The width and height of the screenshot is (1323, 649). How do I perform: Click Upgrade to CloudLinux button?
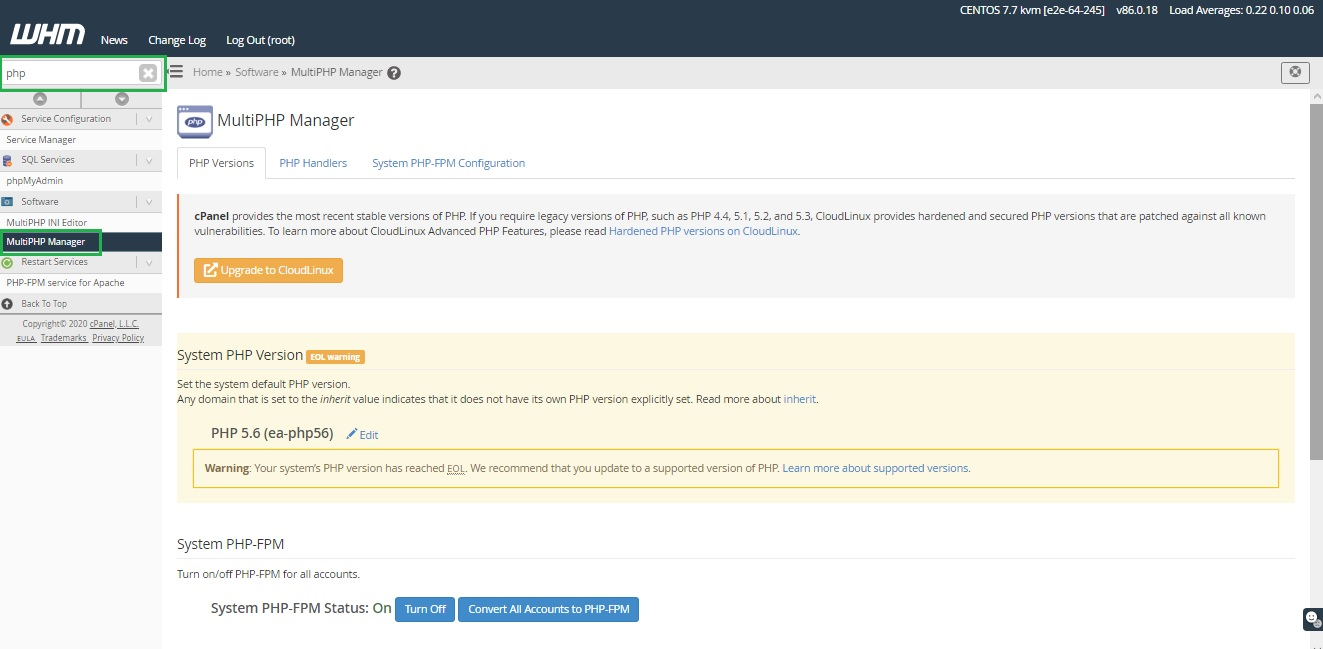click(268, 270)
